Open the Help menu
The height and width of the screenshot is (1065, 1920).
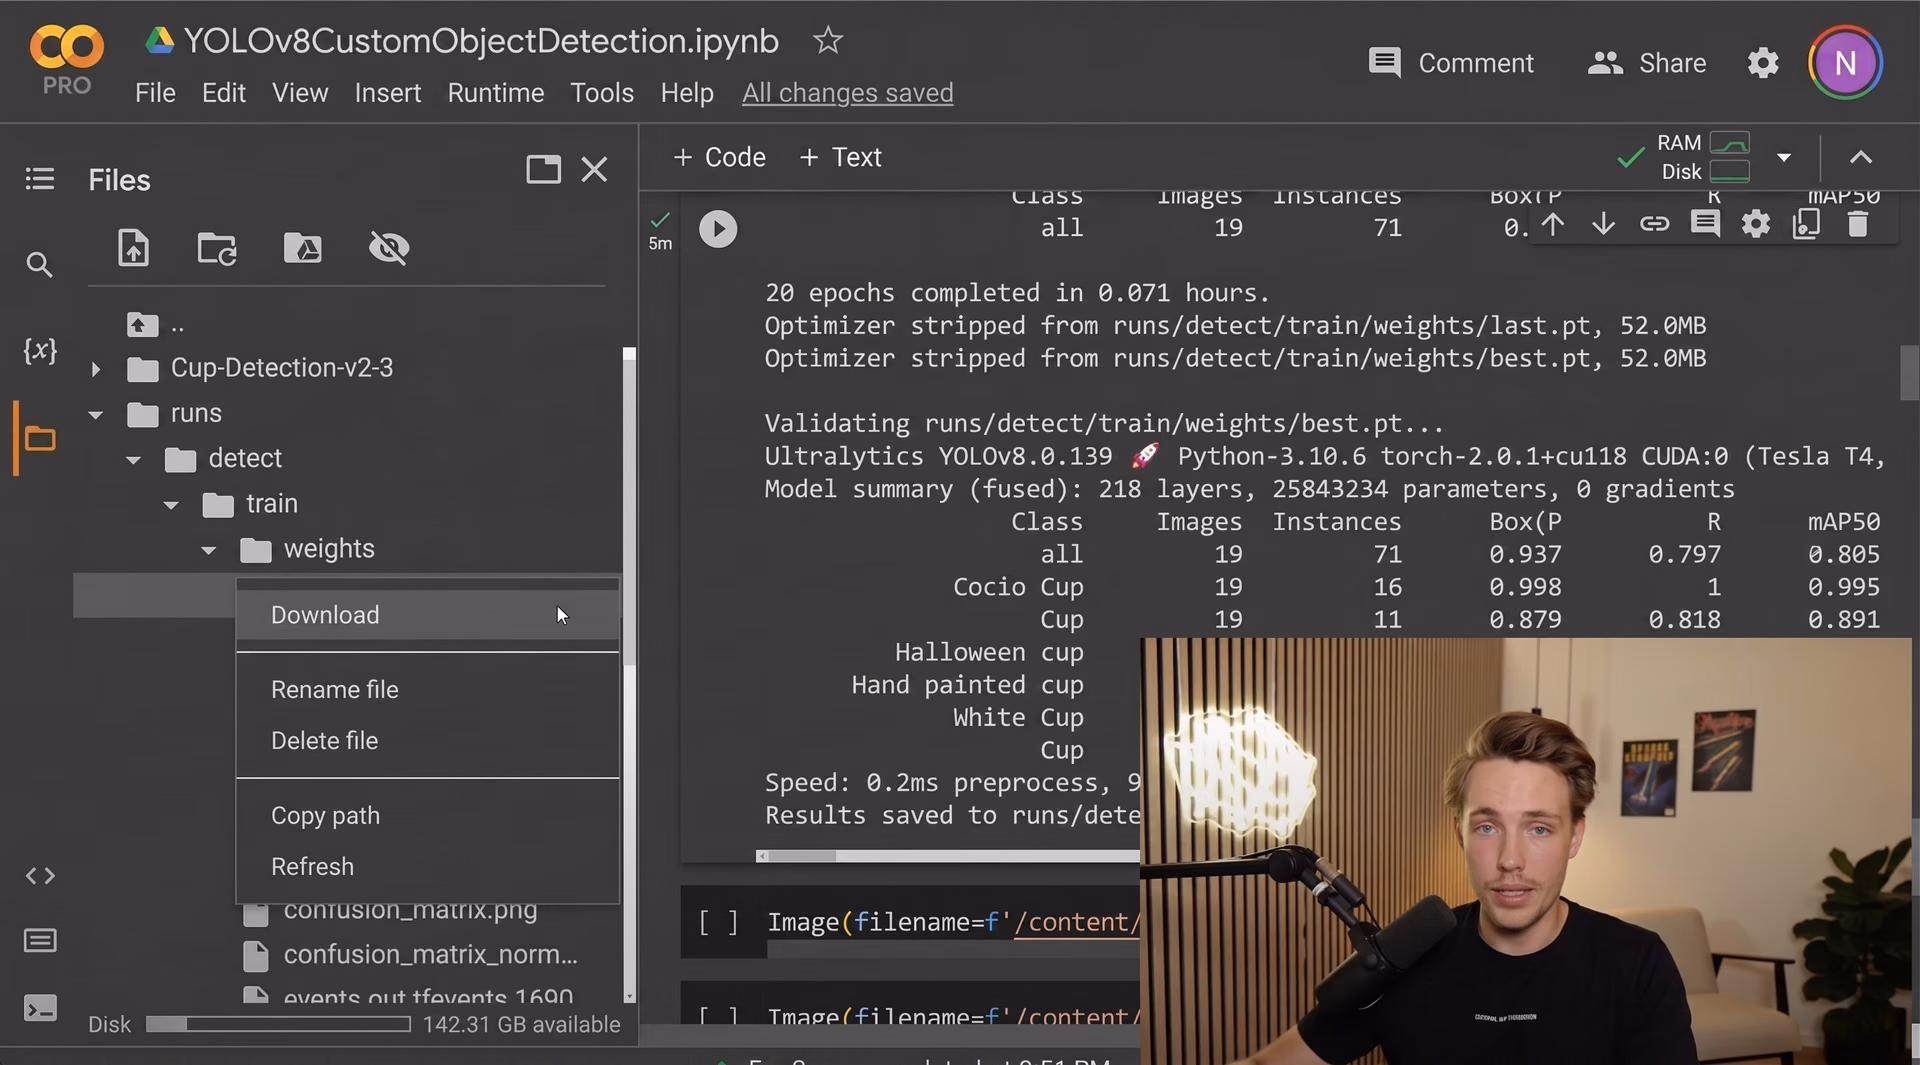pyautogui.click(x=687, y=93)
